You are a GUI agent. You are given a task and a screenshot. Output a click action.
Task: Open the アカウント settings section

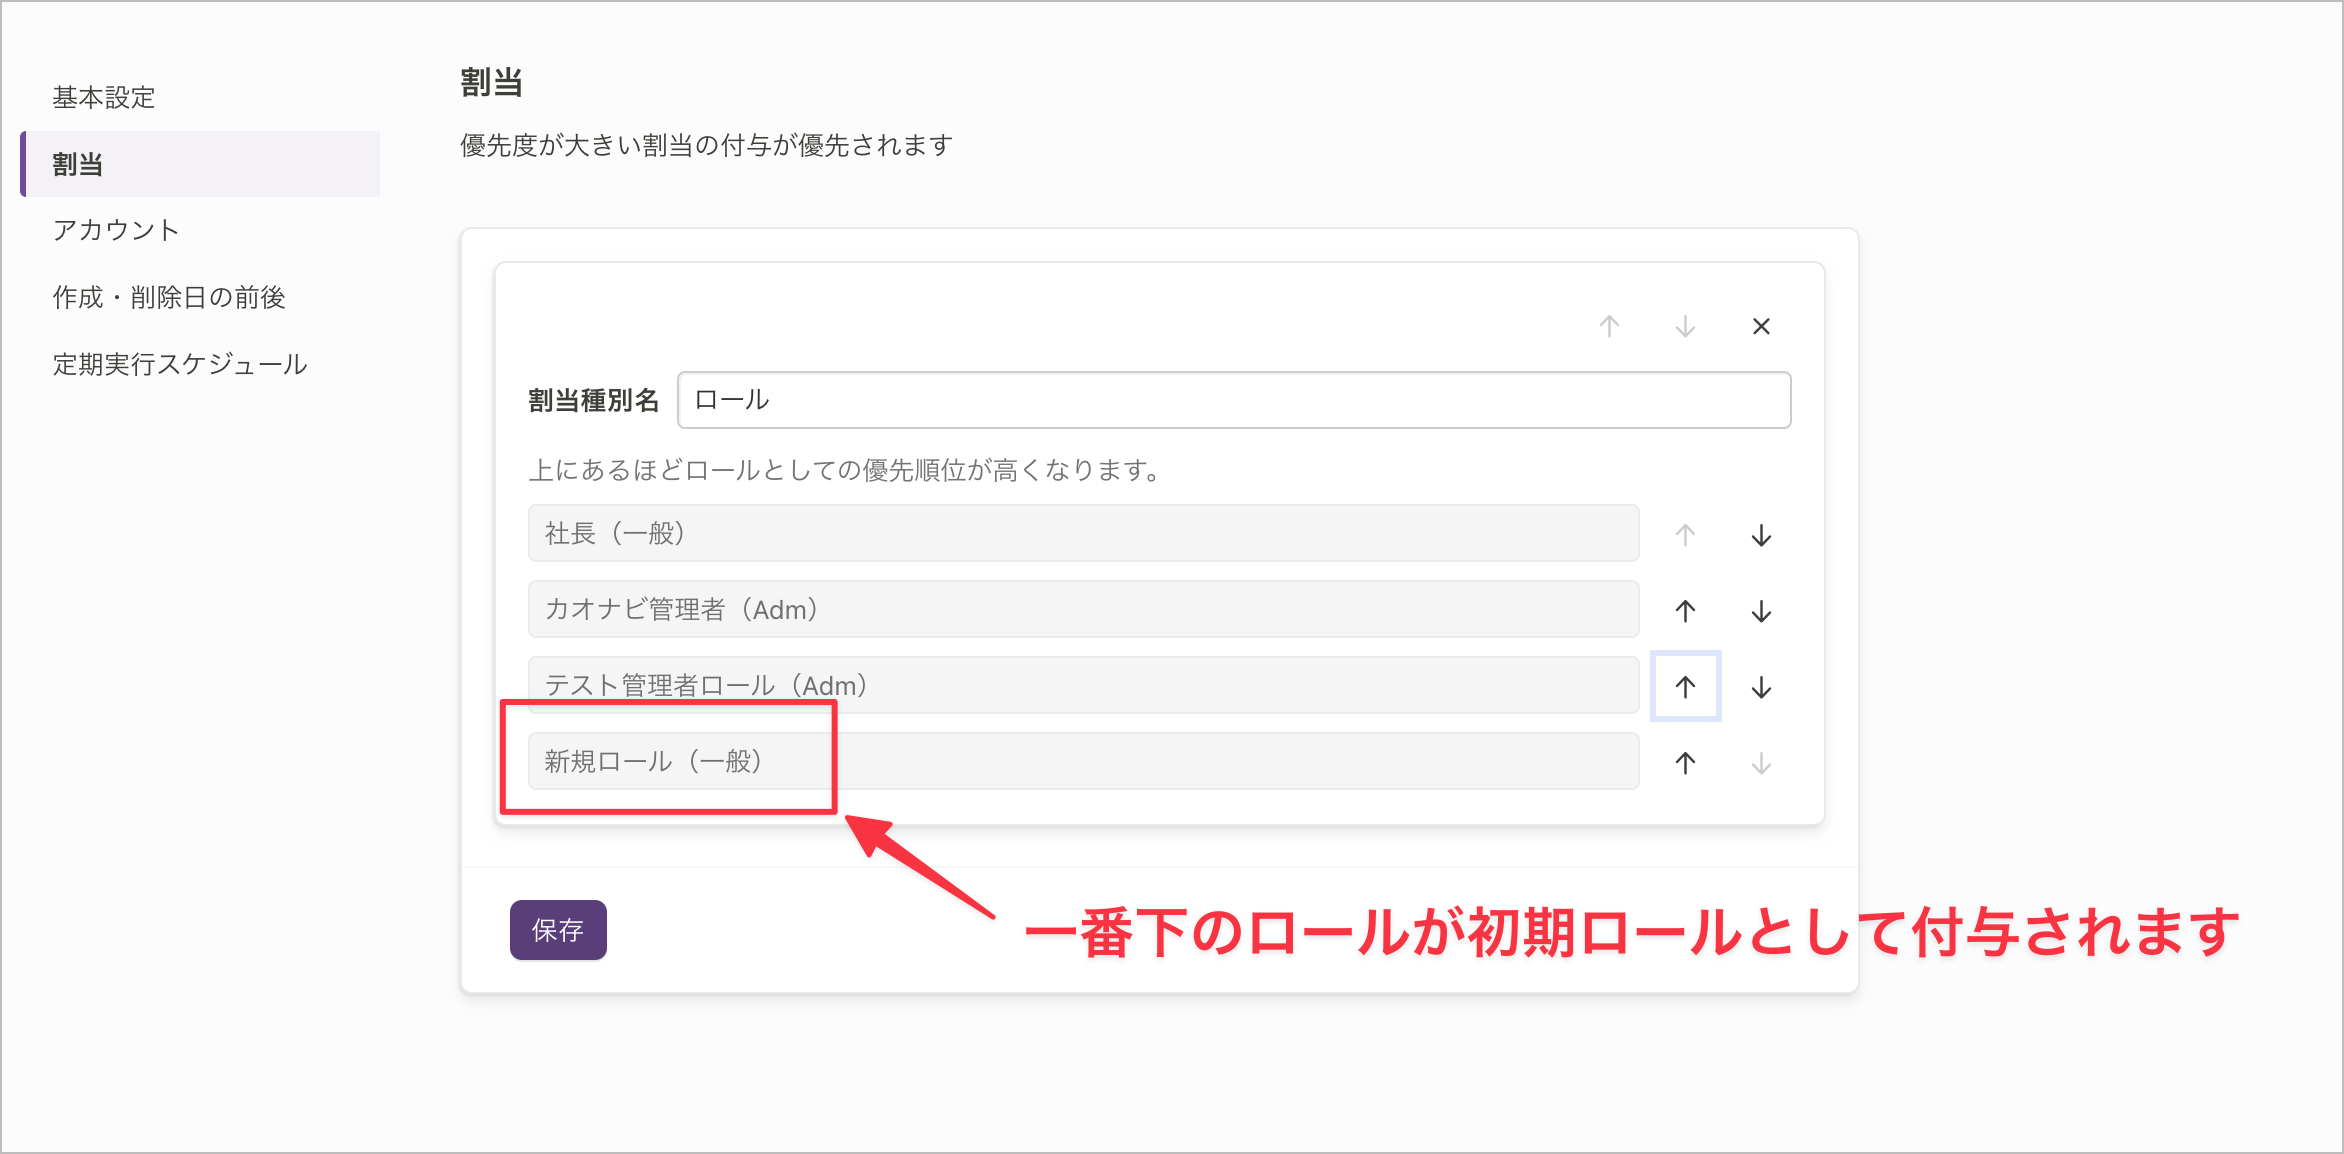coord(116,230)
